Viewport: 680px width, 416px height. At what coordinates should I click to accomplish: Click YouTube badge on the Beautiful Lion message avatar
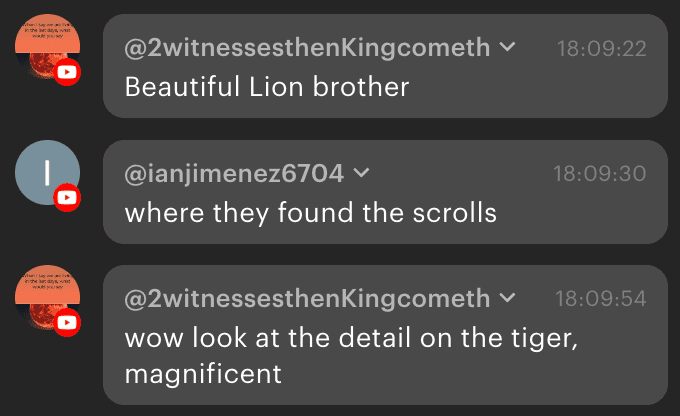click(67, 72)
